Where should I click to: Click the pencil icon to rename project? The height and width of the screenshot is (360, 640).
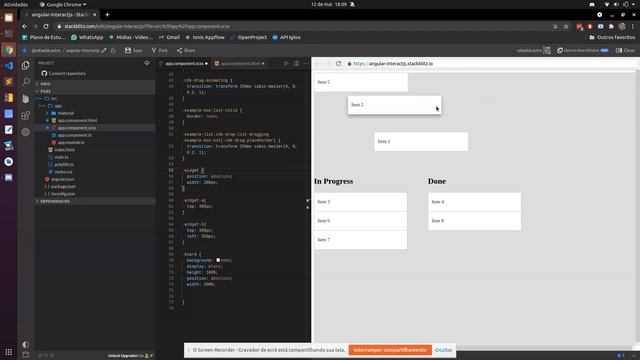[x=104, y=51]
